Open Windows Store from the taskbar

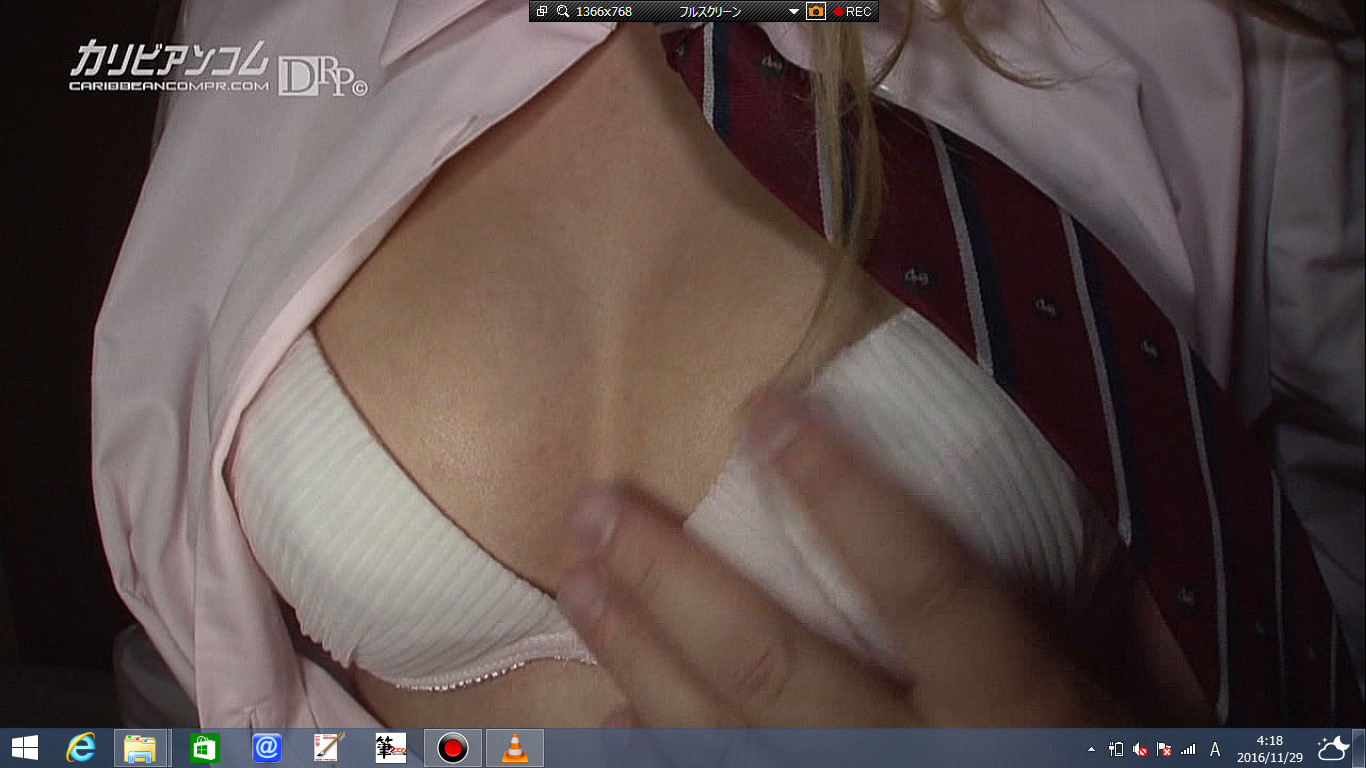[204, 748]
